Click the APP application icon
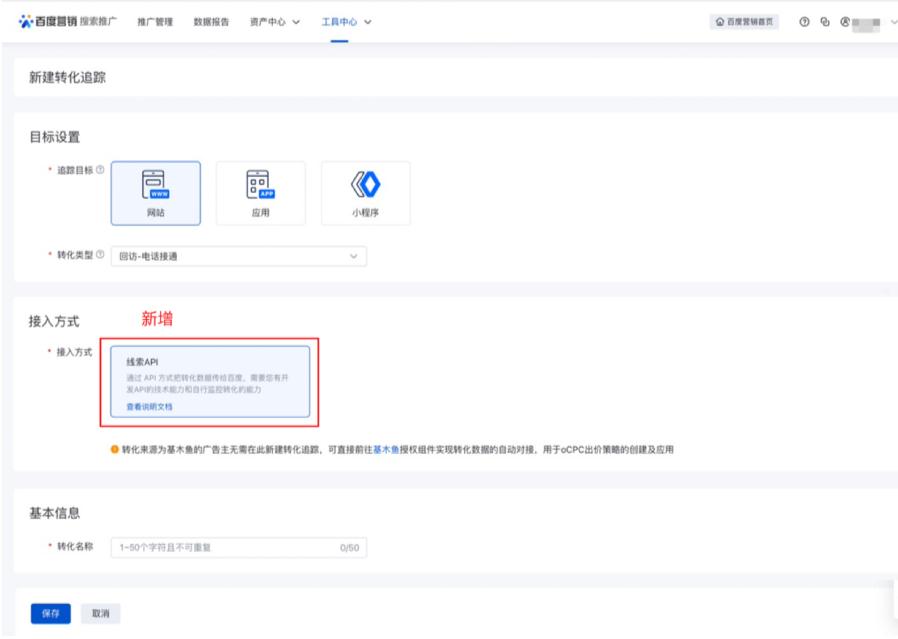 (x=261, y=184)
